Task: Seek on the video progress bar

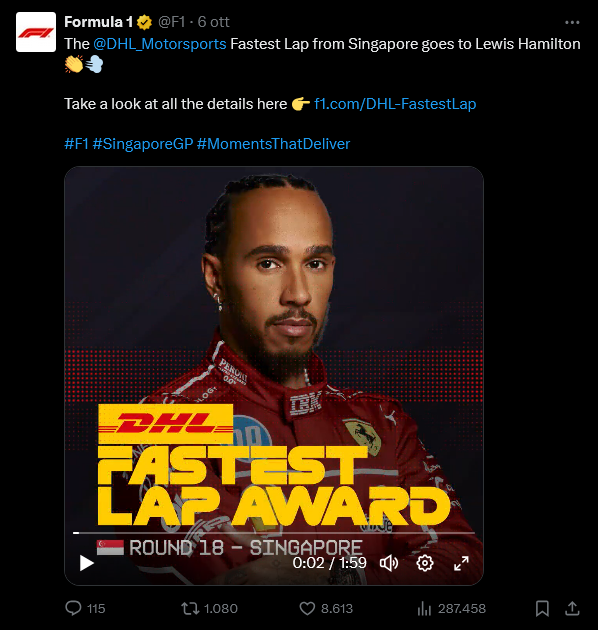Action: point(274,533)
